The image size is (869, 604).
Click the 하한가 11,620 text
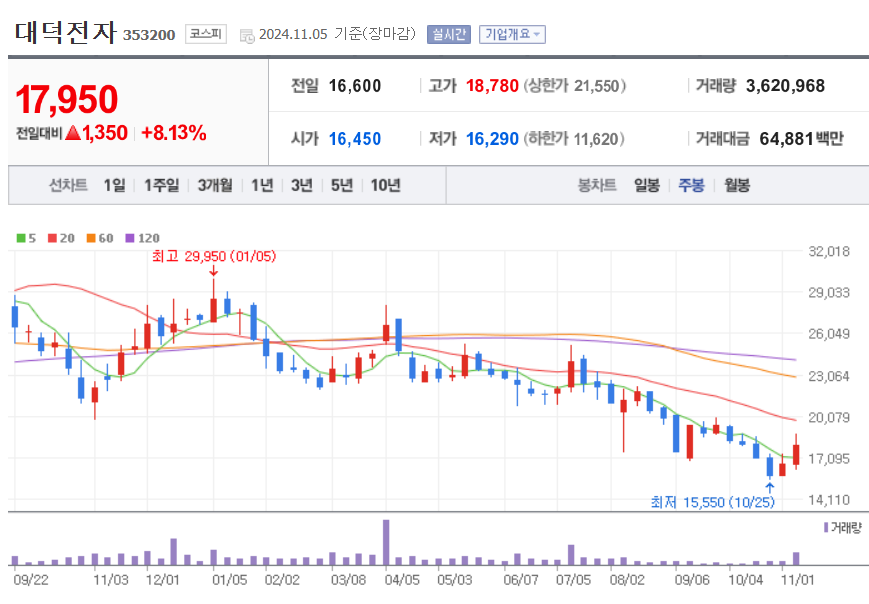coord(574,139)
